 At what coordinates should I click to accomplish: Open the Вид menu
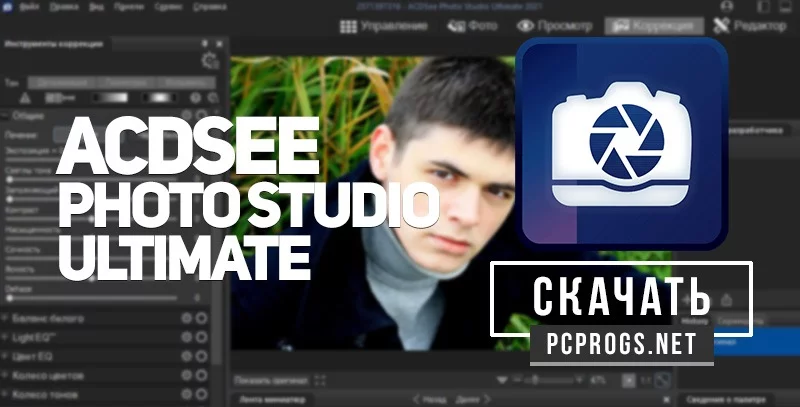point(96,7)
